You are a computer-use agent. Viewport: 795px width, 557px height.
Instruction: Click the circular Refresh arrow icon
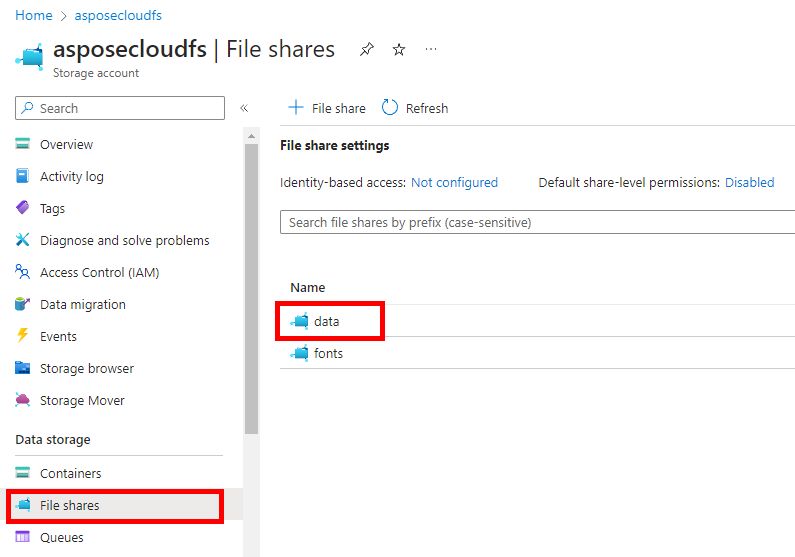(389, 107)
